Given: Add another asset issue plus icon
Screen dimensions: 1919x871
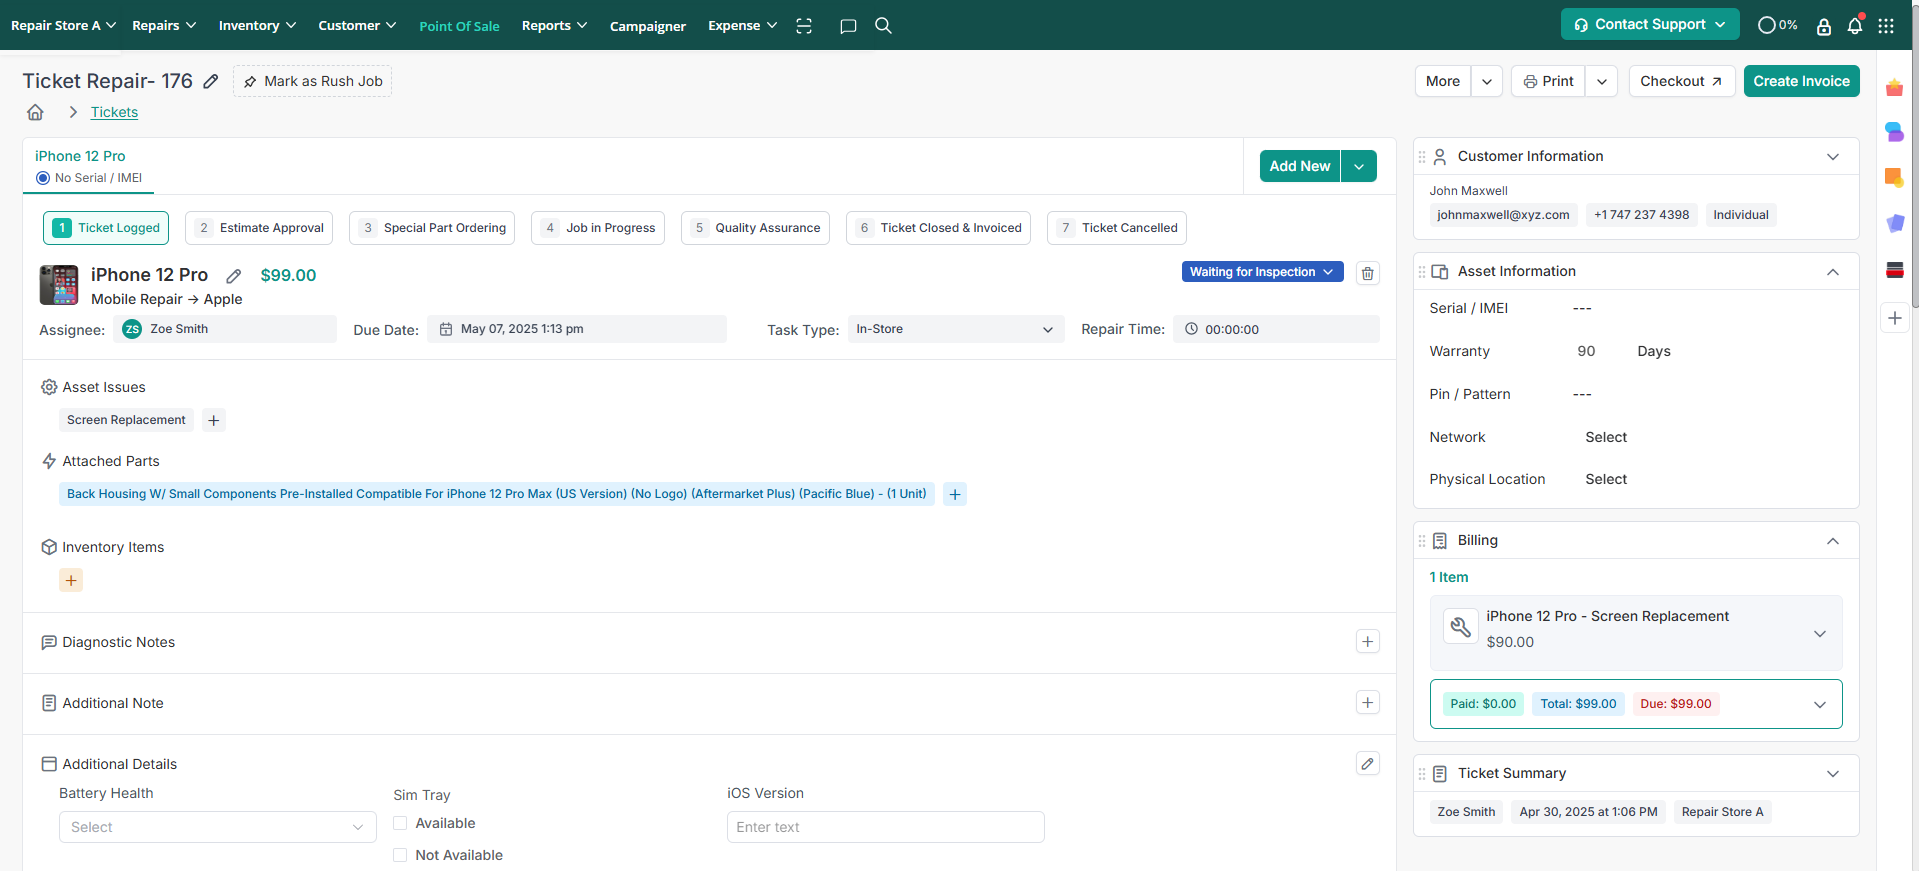Looking at the screenshot, I should pos(213,420).
